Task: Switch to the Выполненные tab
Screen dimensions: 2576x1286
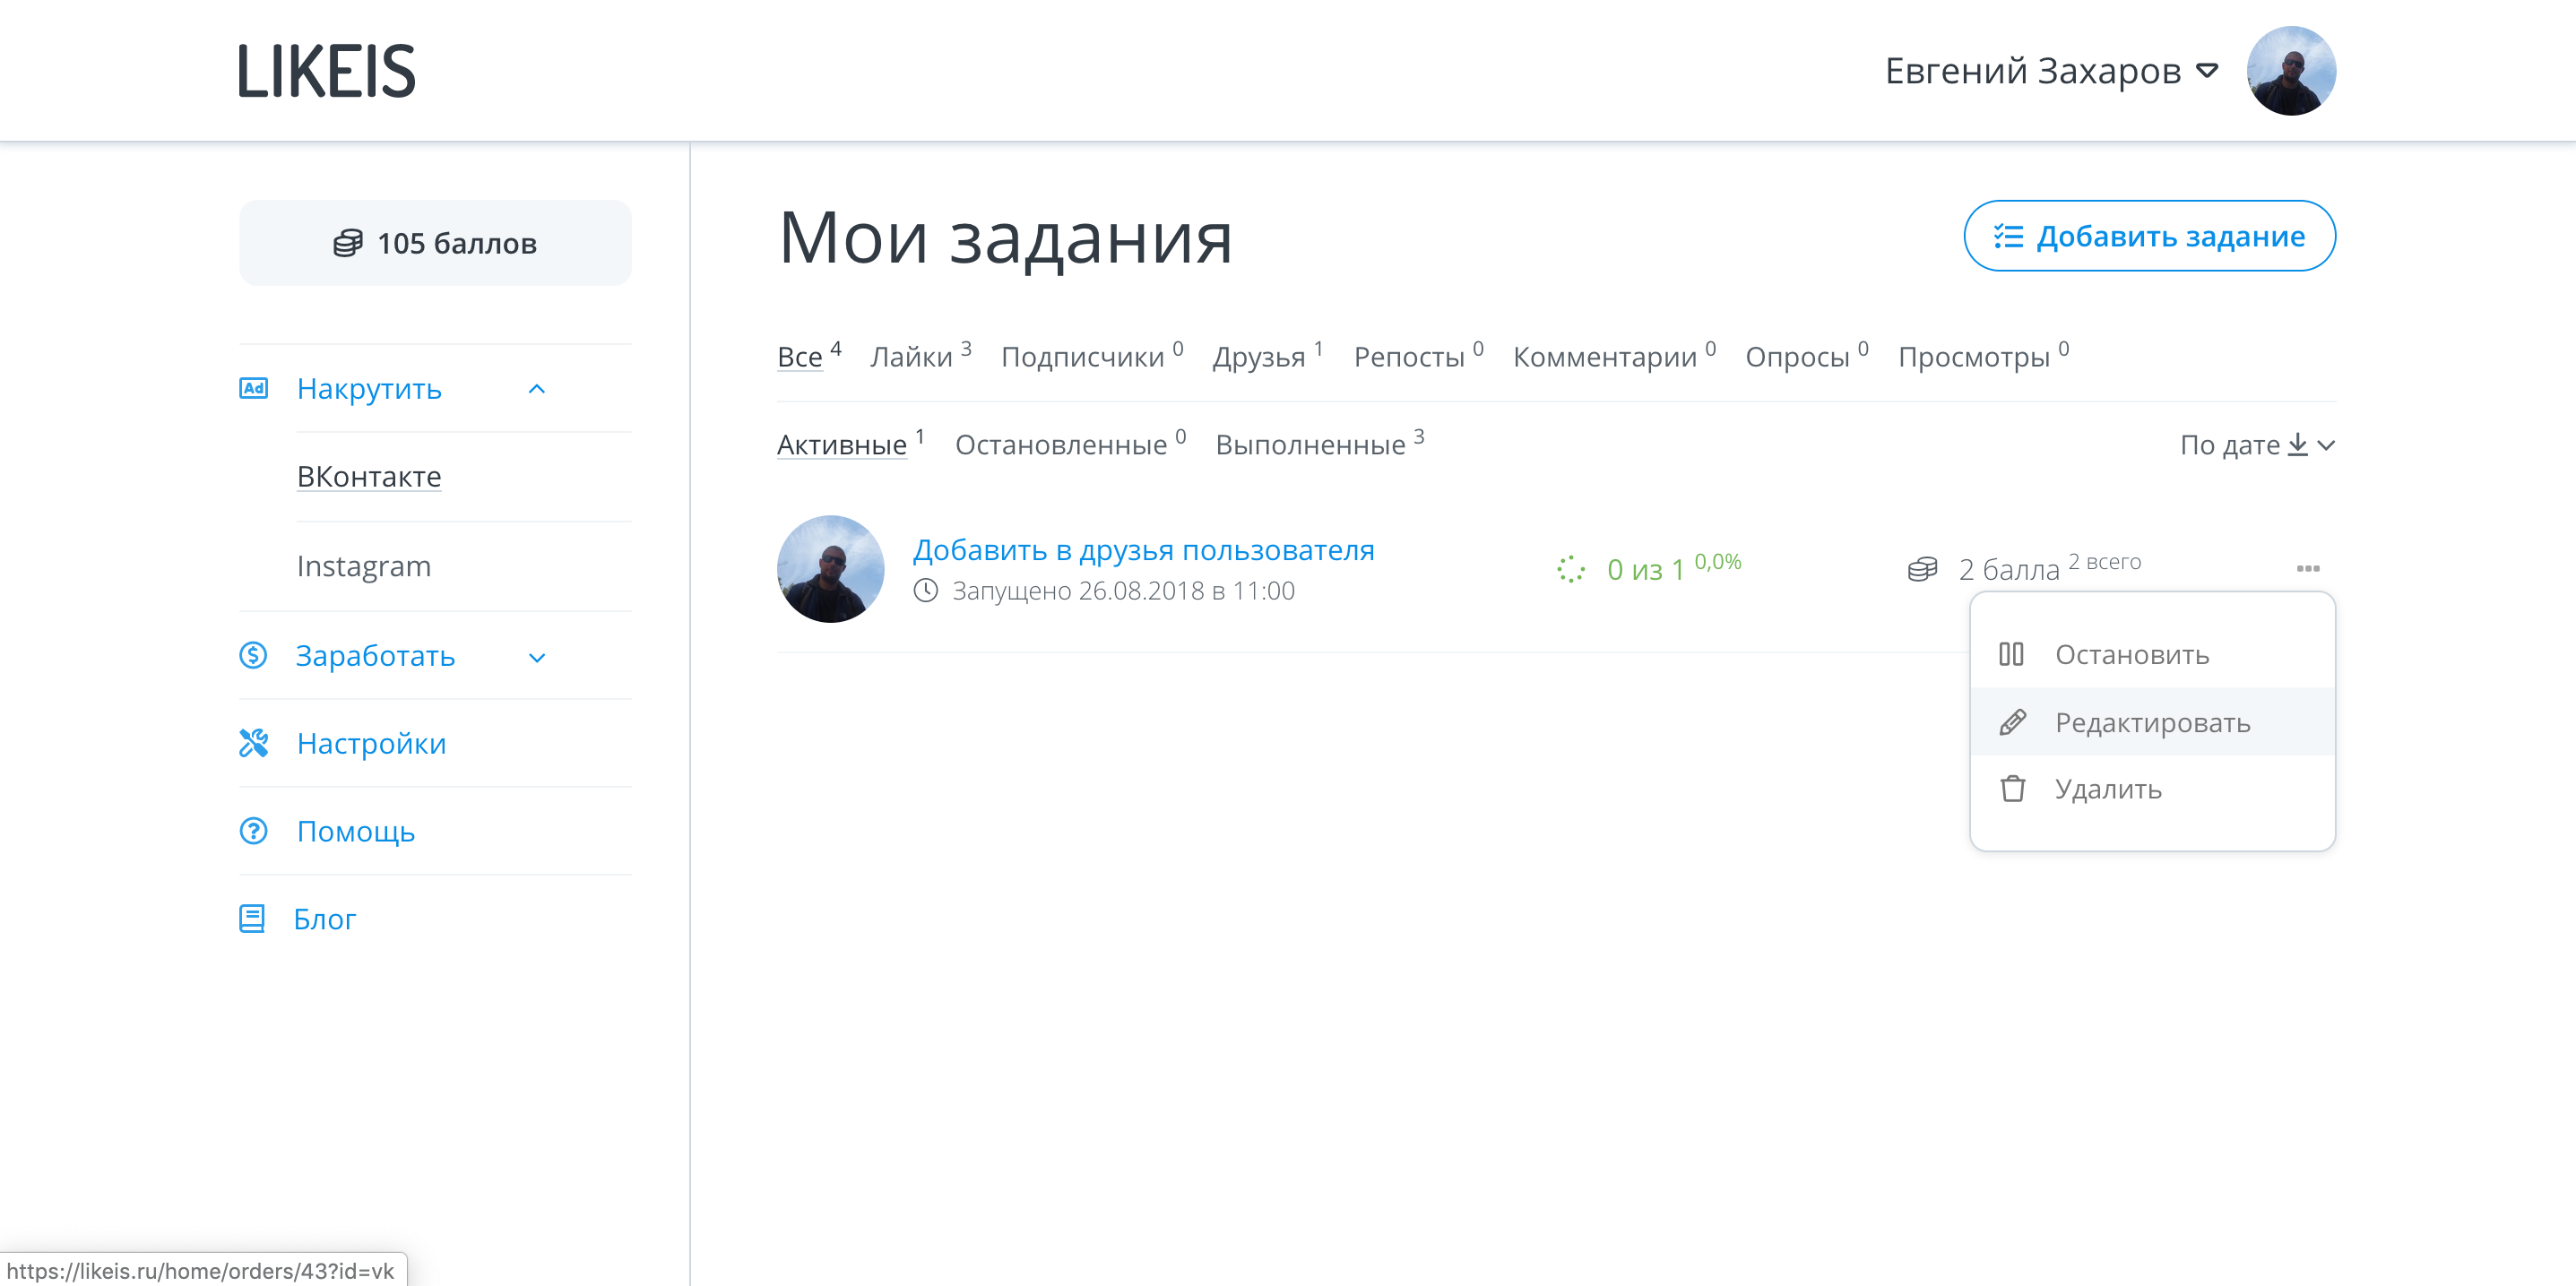Action: coord(1310,445)
